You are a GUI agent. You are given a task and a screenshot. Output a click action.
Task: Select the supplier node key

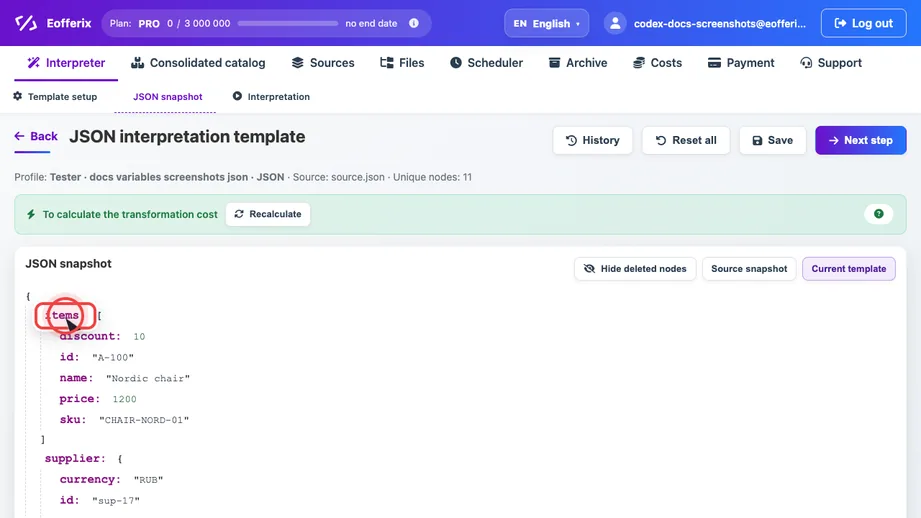(75, 458)
